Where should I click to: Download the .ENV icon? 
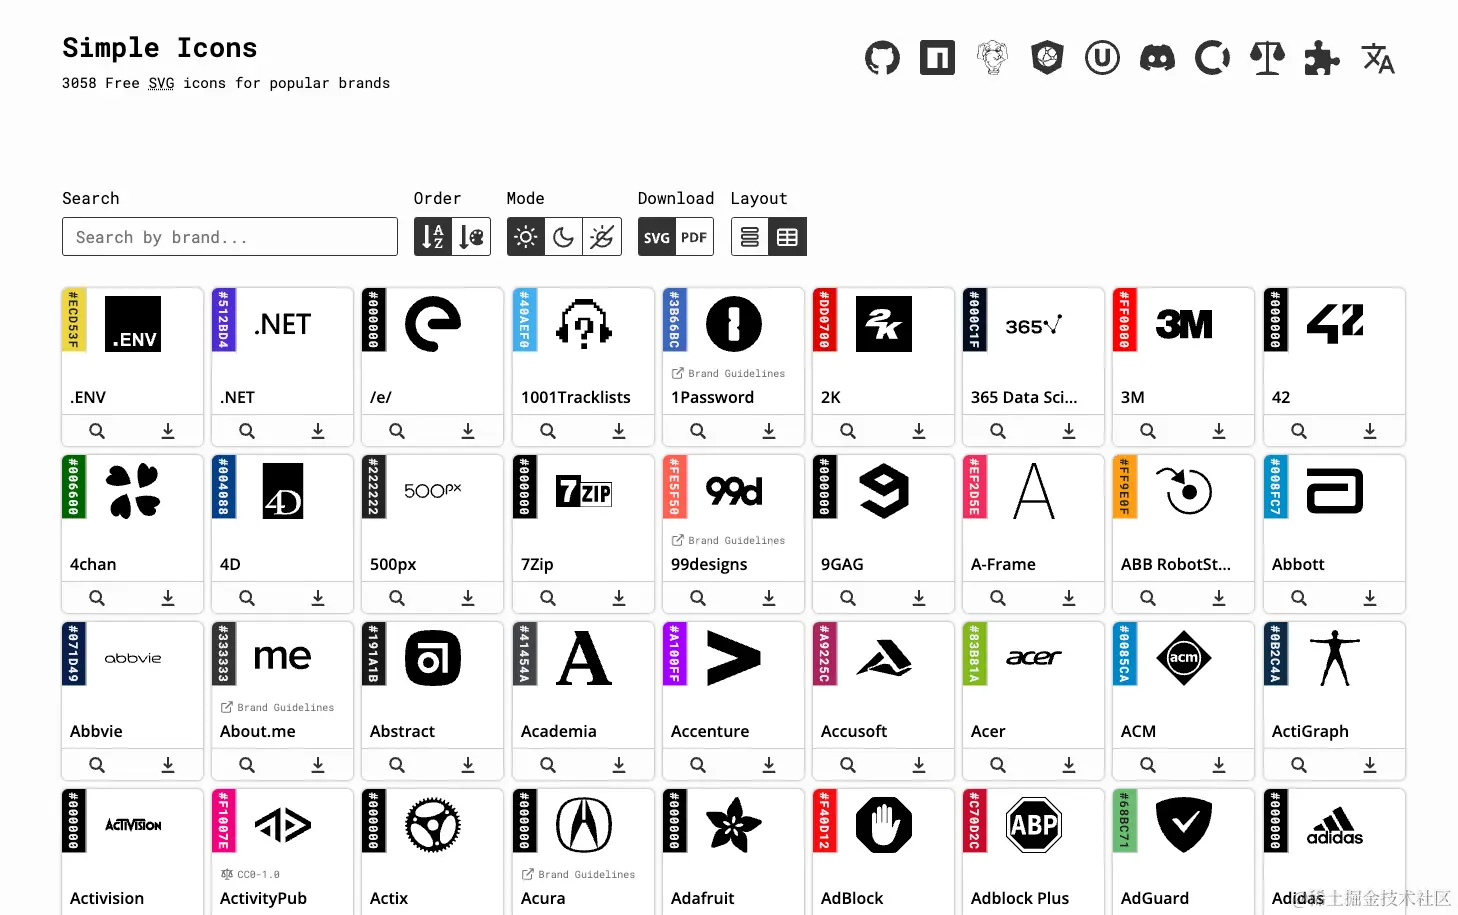(168, 431)
